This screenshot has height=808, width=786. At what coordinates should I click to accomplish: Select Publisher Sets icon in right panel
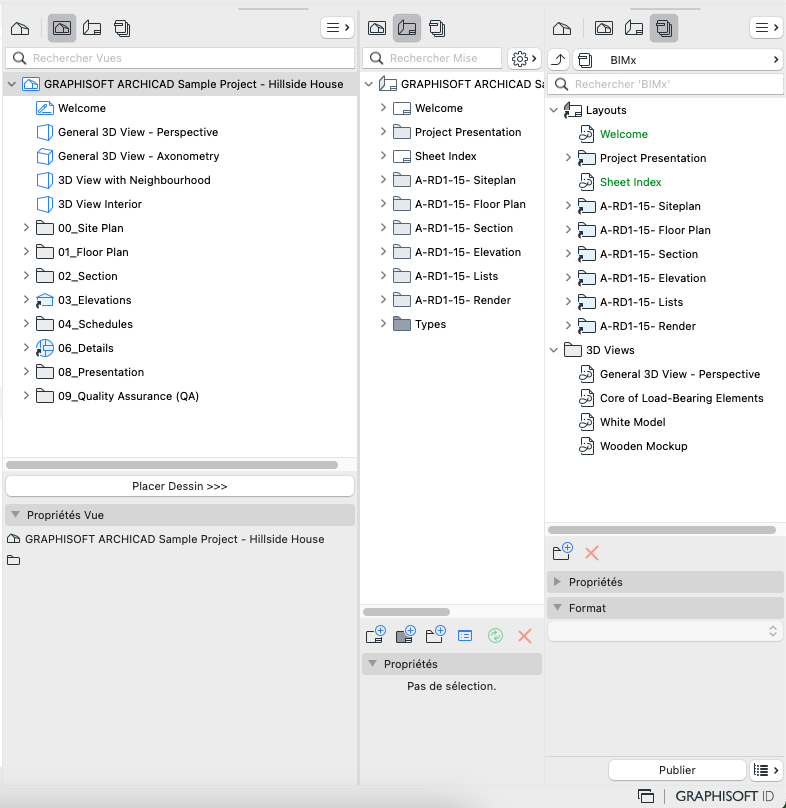pos(664,28)
